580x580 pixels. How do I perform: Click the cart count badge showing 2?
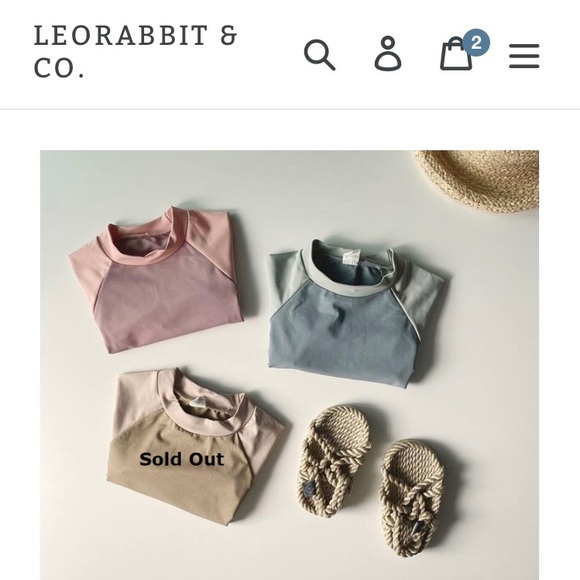click(476, 43)
